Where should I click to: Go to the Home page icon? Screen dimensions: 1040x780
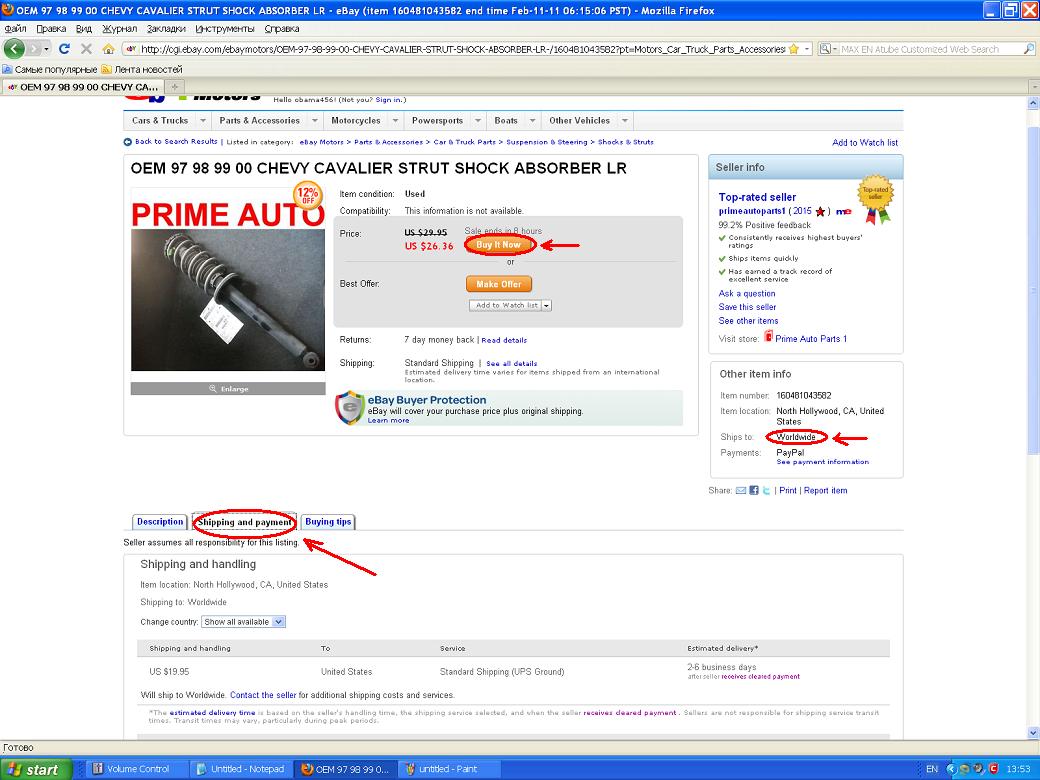point(108,48)
